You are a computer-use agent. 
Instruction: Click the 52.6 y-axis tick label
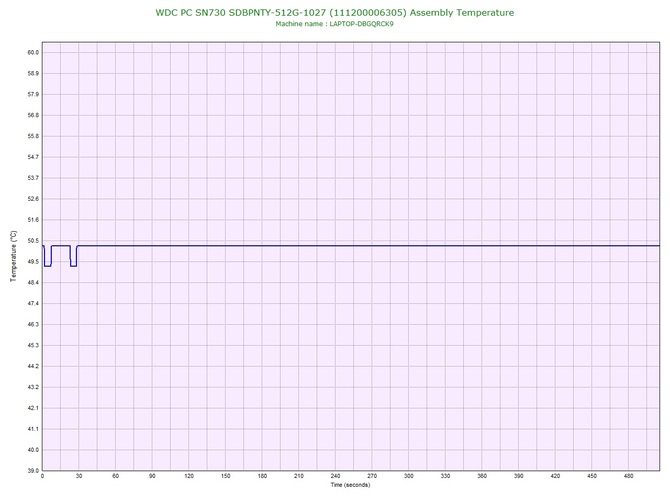point(33,199)
